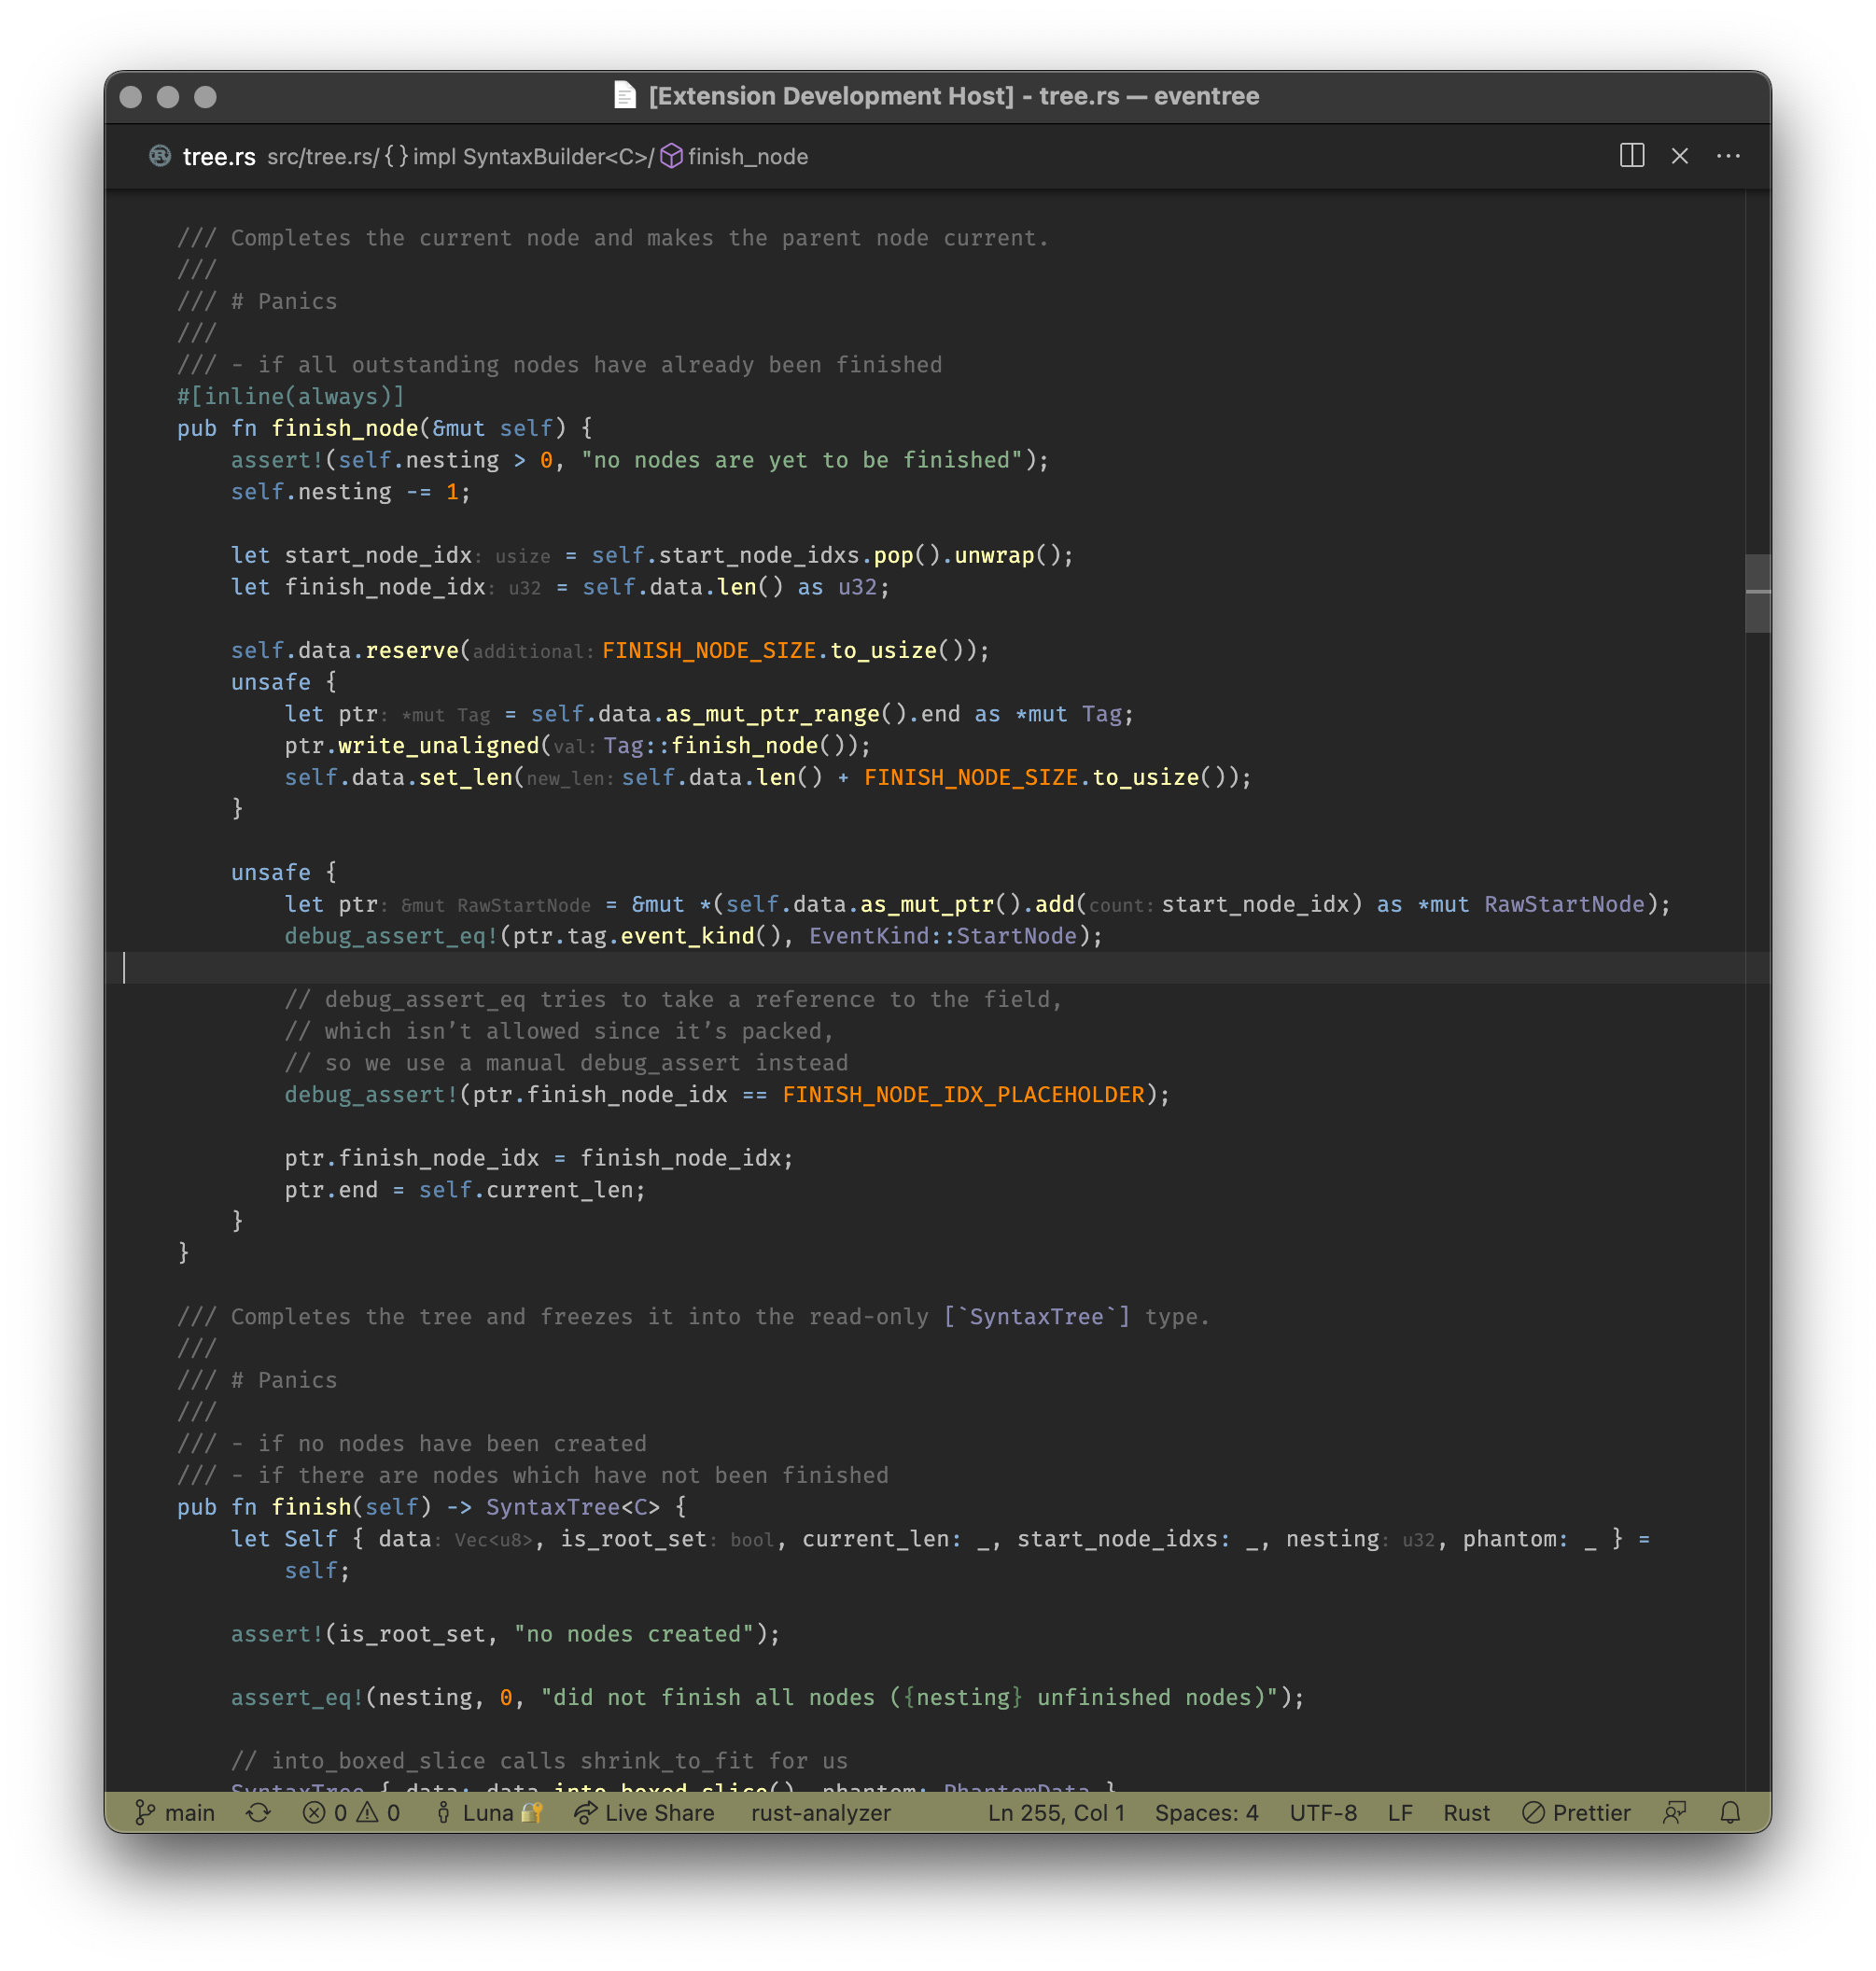This screenshot has height=1971, width=1876.
Task: Click the vertical scrollbar thumb
Action: point(1757,593)
